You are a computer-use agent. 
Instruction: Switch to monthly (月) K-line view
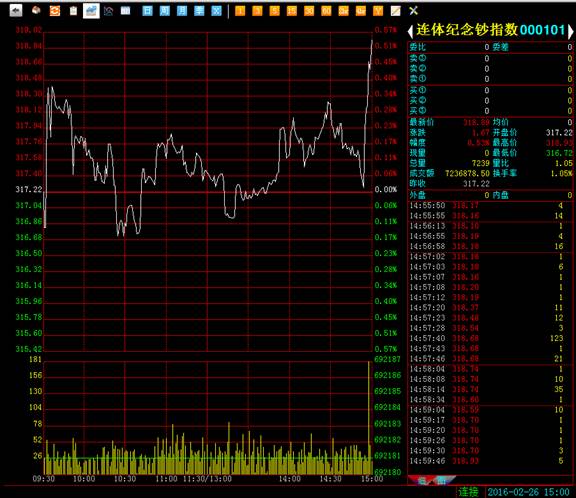(182, 11)
